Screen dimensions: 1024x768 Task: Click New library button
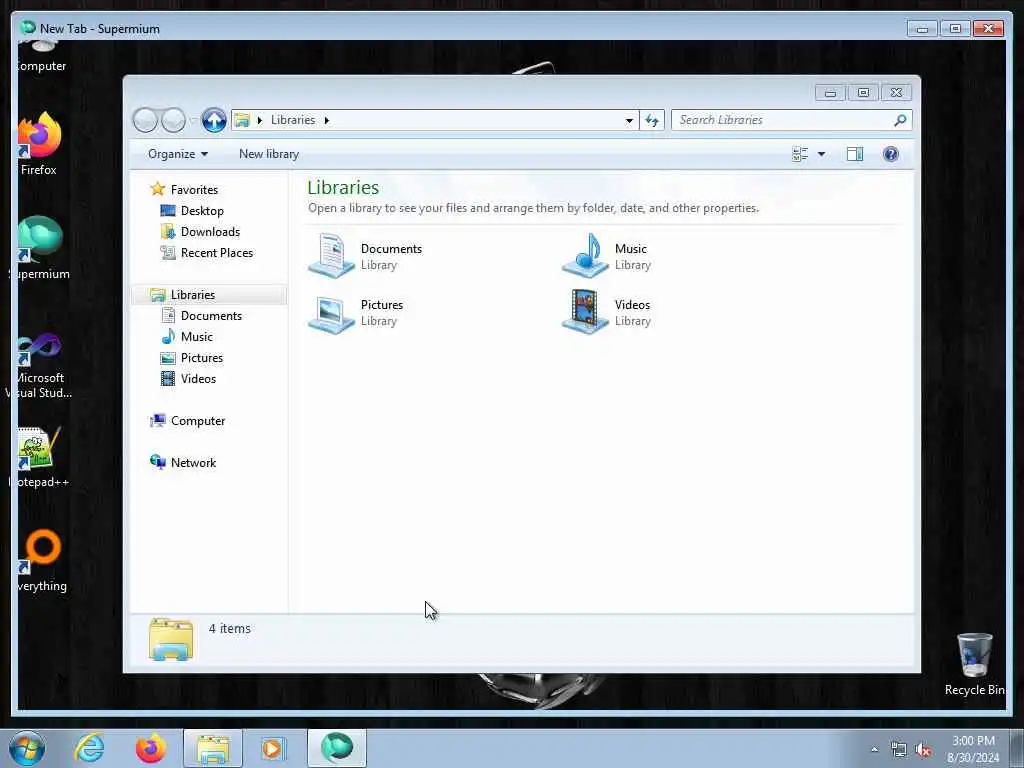point(269,154)
